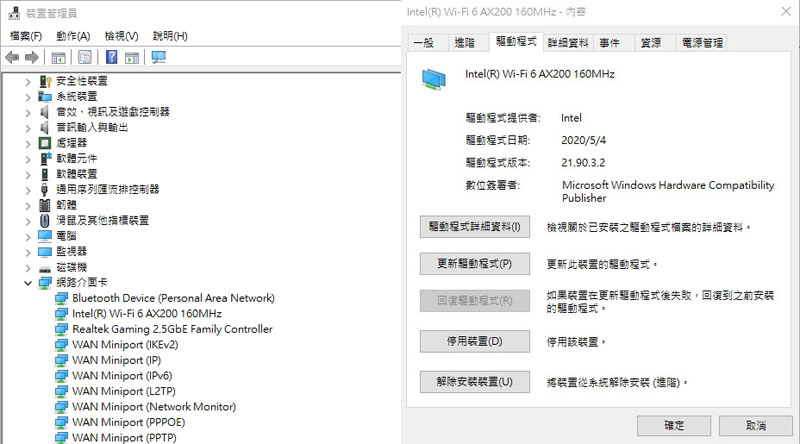Click the Bluetooth Device adapter icon
Image resolution: width=800 pixels, height=444 pixels.
point(61,298)
